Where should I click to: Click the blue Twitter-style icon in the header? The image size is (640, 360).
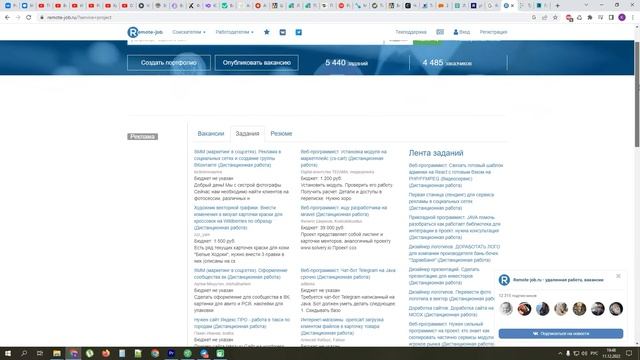pos(298,32)
